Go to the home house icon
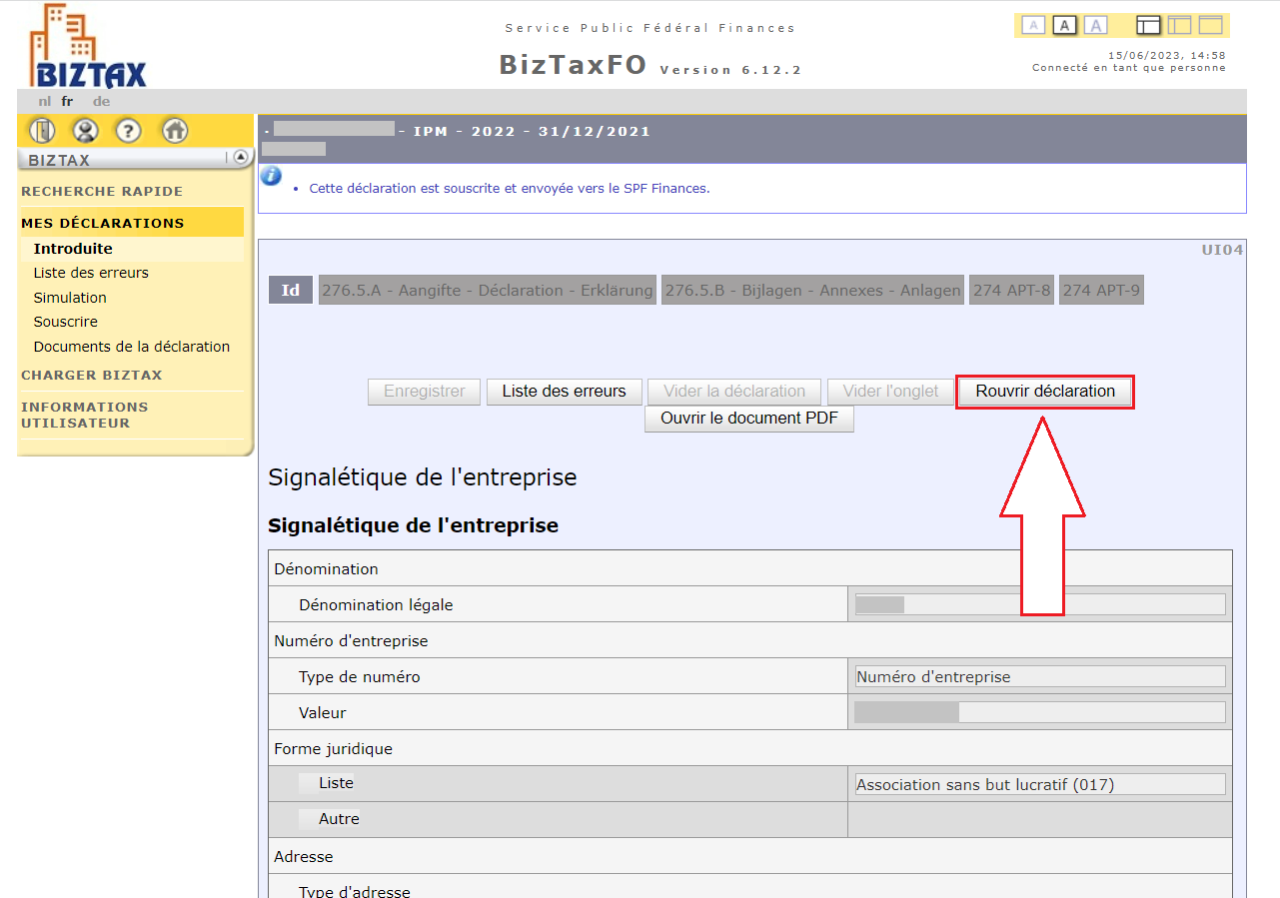1280x898 pixels. point(175,130)
